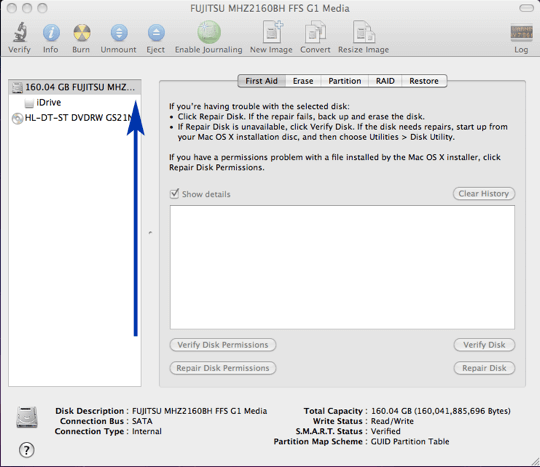Image resolution: width=540 pixels, height=467 pixels.
Task: Toggle the Show details checkbox
Action: coord(174,194)
